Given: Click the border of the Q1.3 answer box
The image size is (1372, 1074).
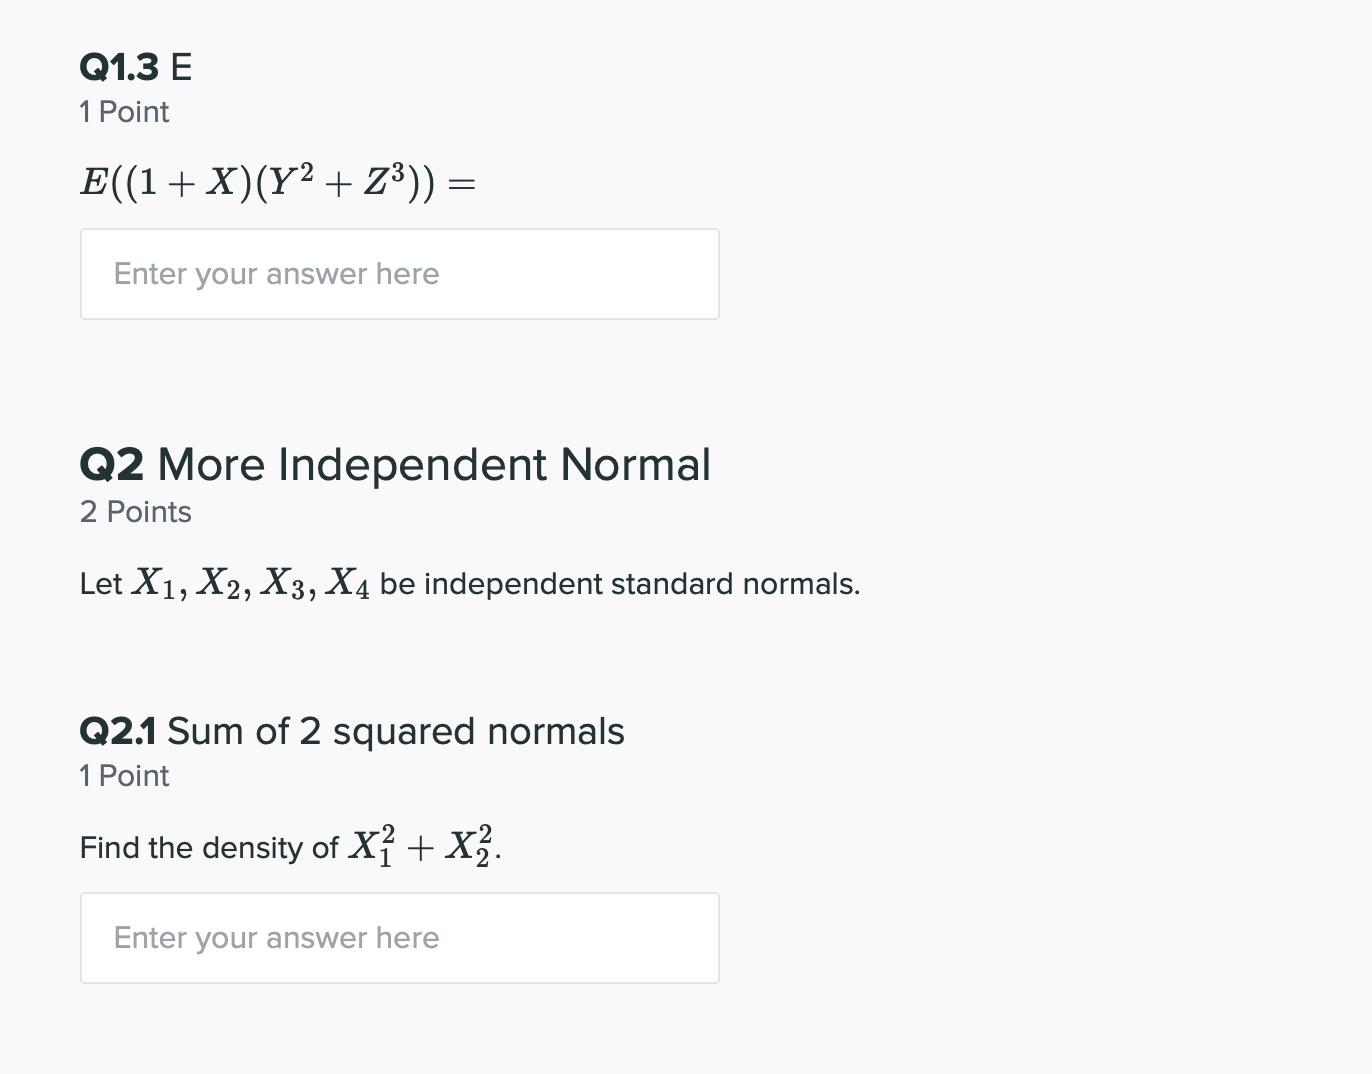Looking at the screenshot, I should pos(400,230).
